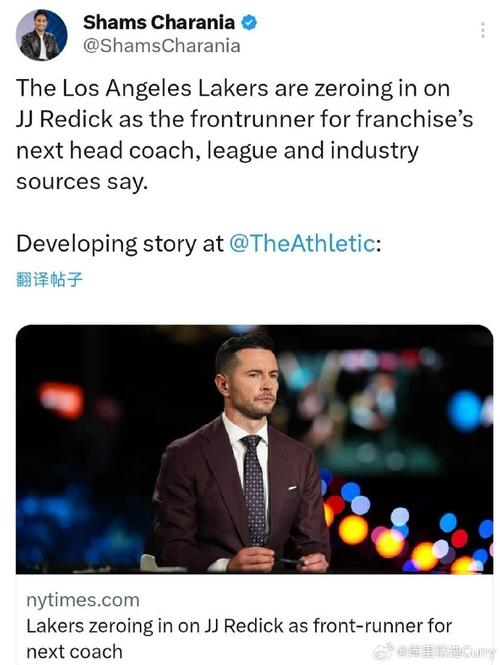The height and width of the screenshot is (665, 500).
Task: Click the blurred red light in the photo
Action: tap(61, 400)
